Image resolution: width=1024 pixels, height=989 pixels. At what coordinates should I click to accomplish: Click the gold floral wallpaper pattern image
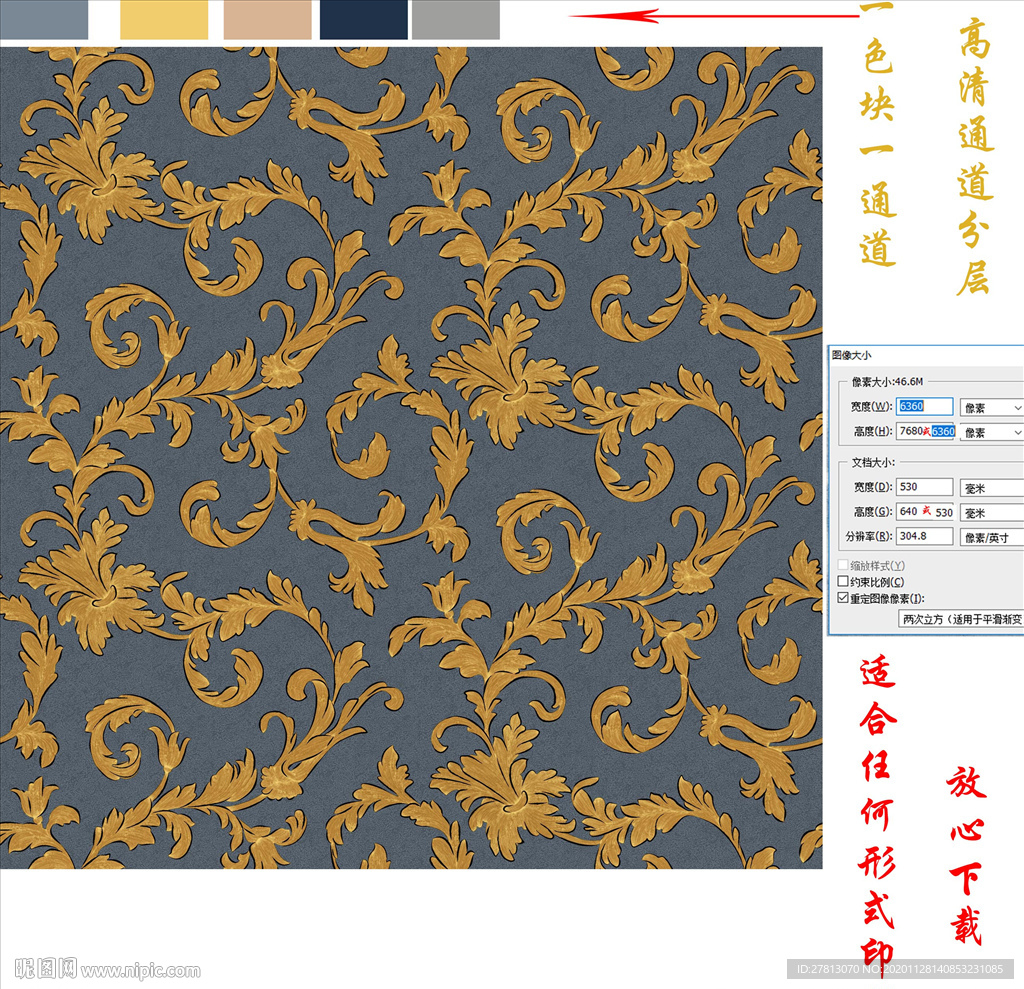(x=411, y=458)
